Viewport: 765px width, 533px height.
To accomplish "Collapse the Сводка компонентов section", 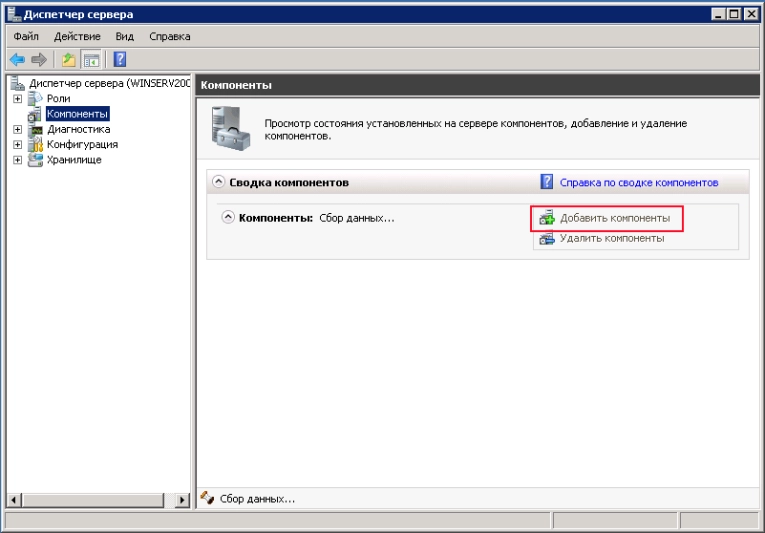I will (219, 182).
